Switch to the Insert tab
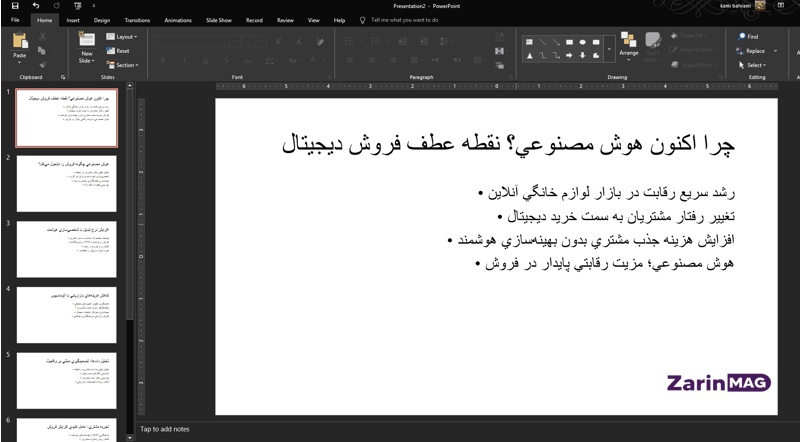800x442 pixels. click(x=72, y=20)
